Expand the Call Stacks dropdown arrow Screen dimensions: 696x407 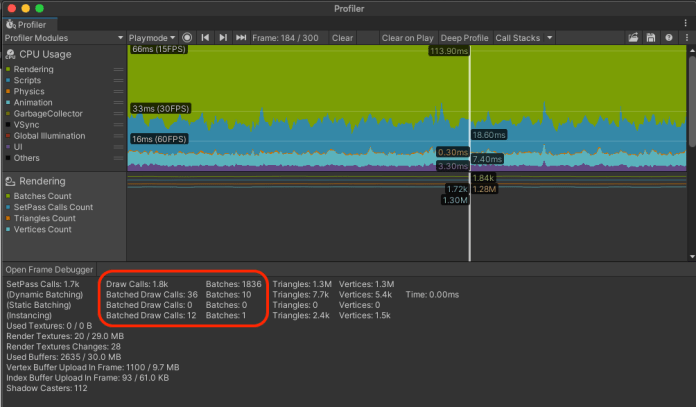(547, 38)
